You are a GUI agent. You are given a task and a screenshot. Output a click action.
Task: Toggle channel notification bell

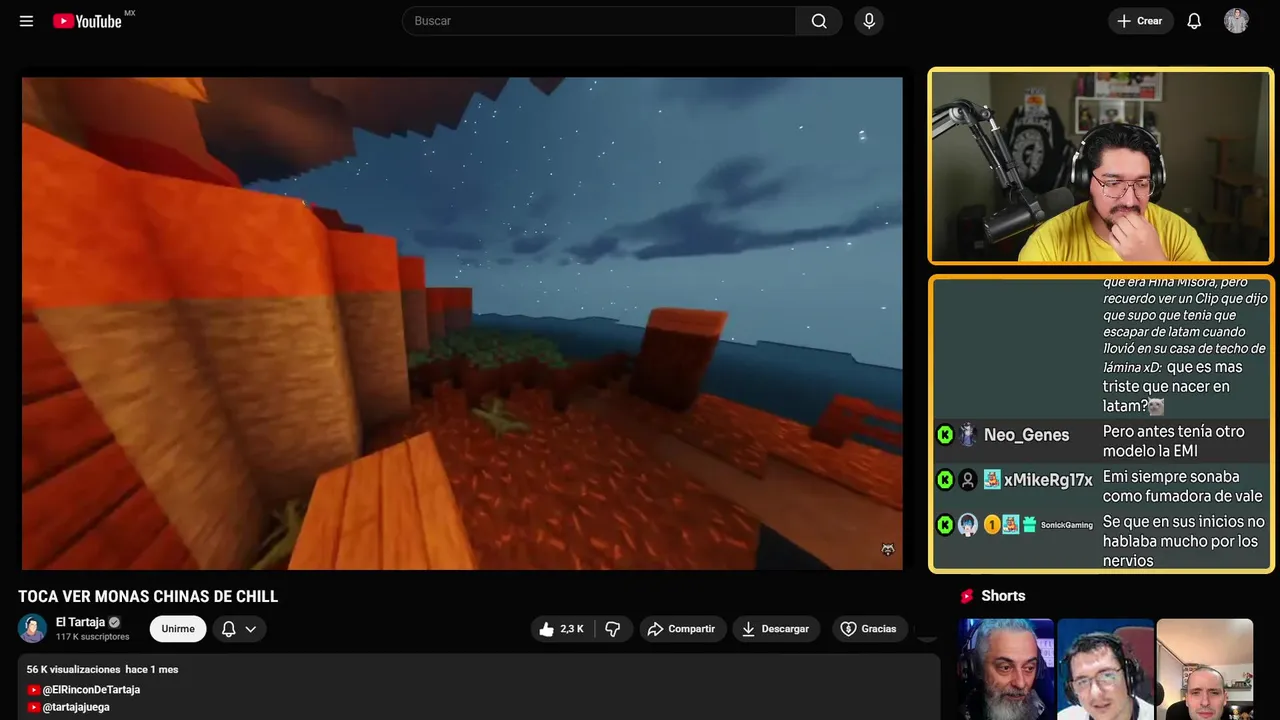coord(229,629)
